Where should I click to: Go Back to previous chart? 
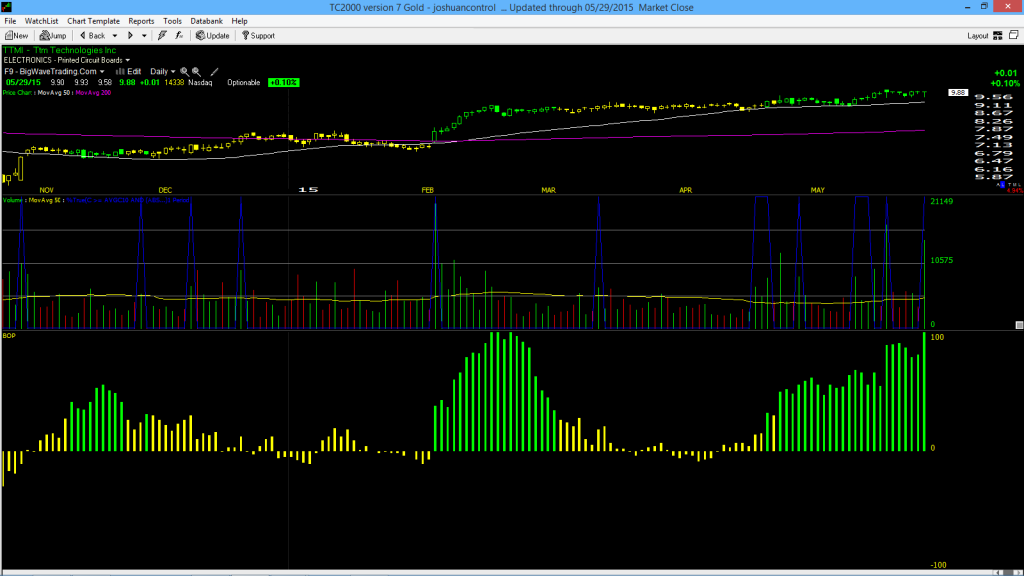tap(92, 35)
